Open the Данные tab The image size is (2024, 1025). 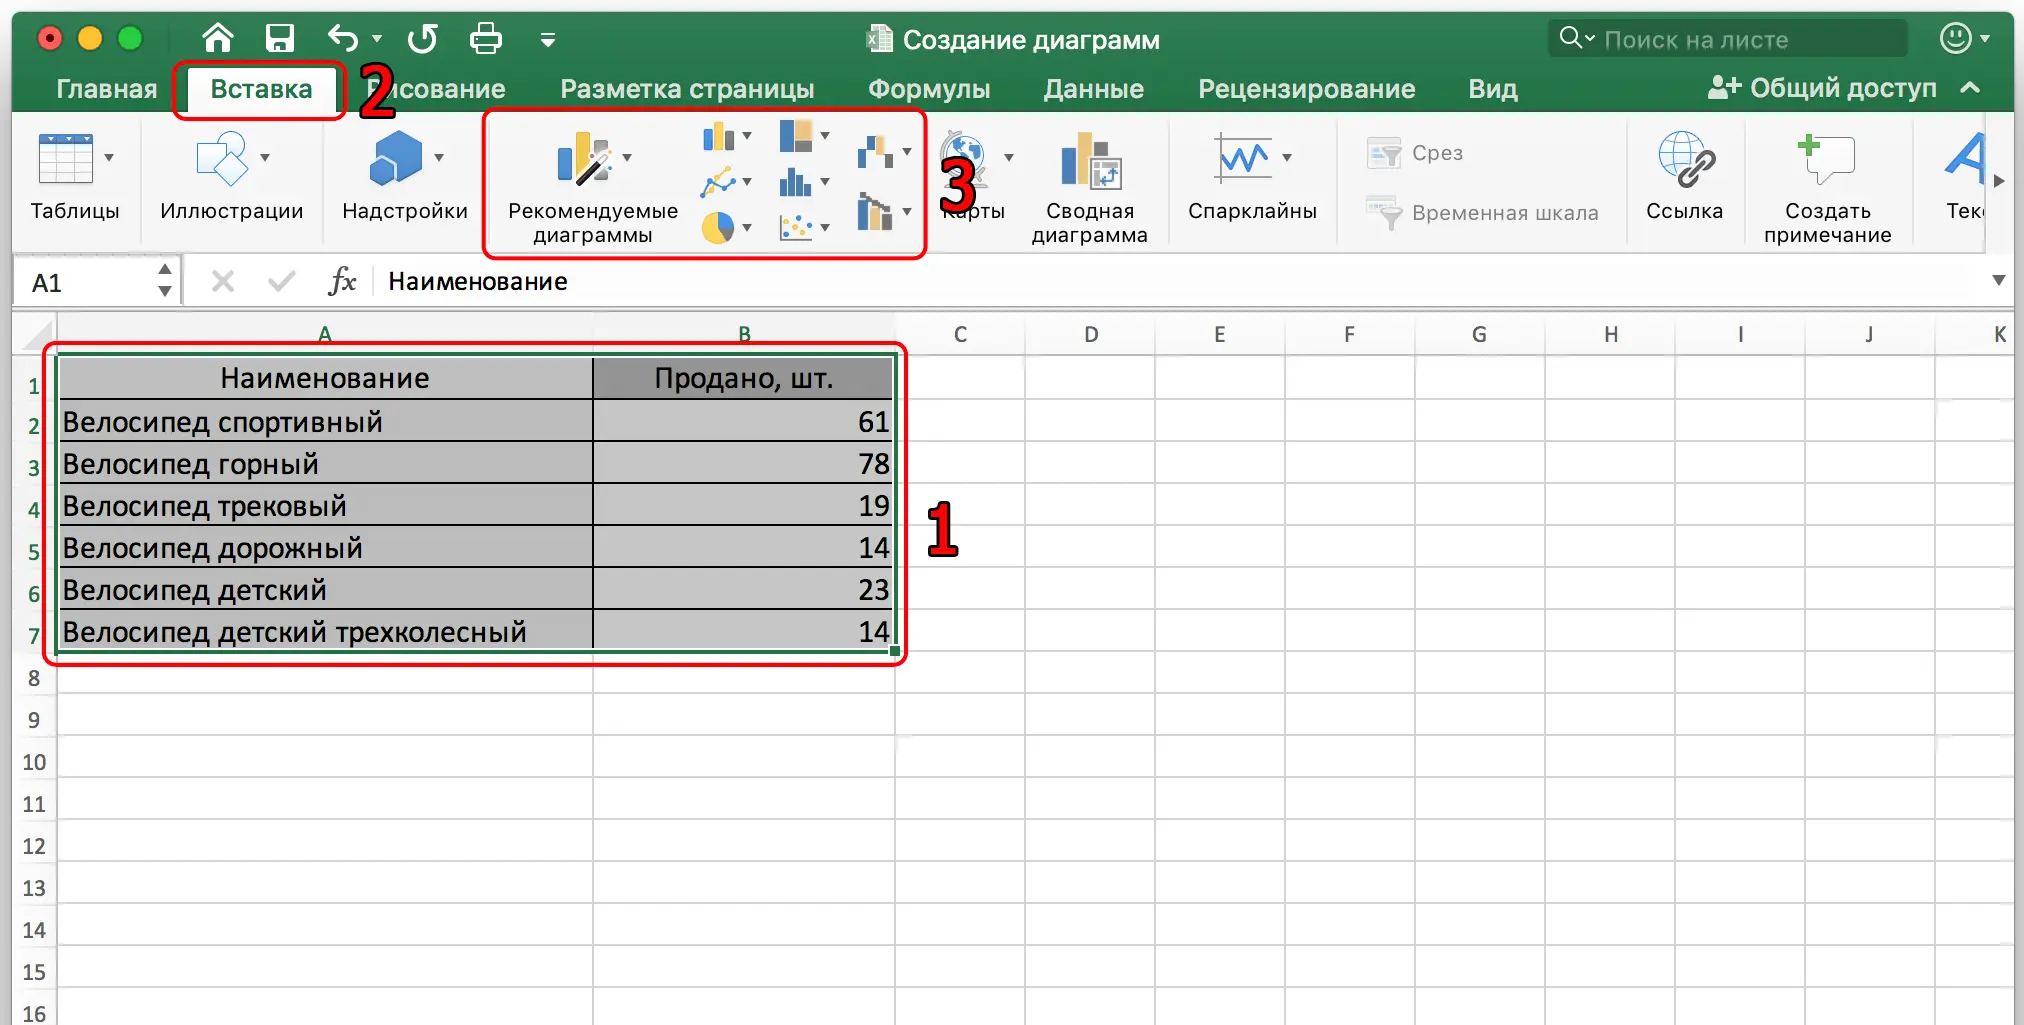(x=1094, y=89)
